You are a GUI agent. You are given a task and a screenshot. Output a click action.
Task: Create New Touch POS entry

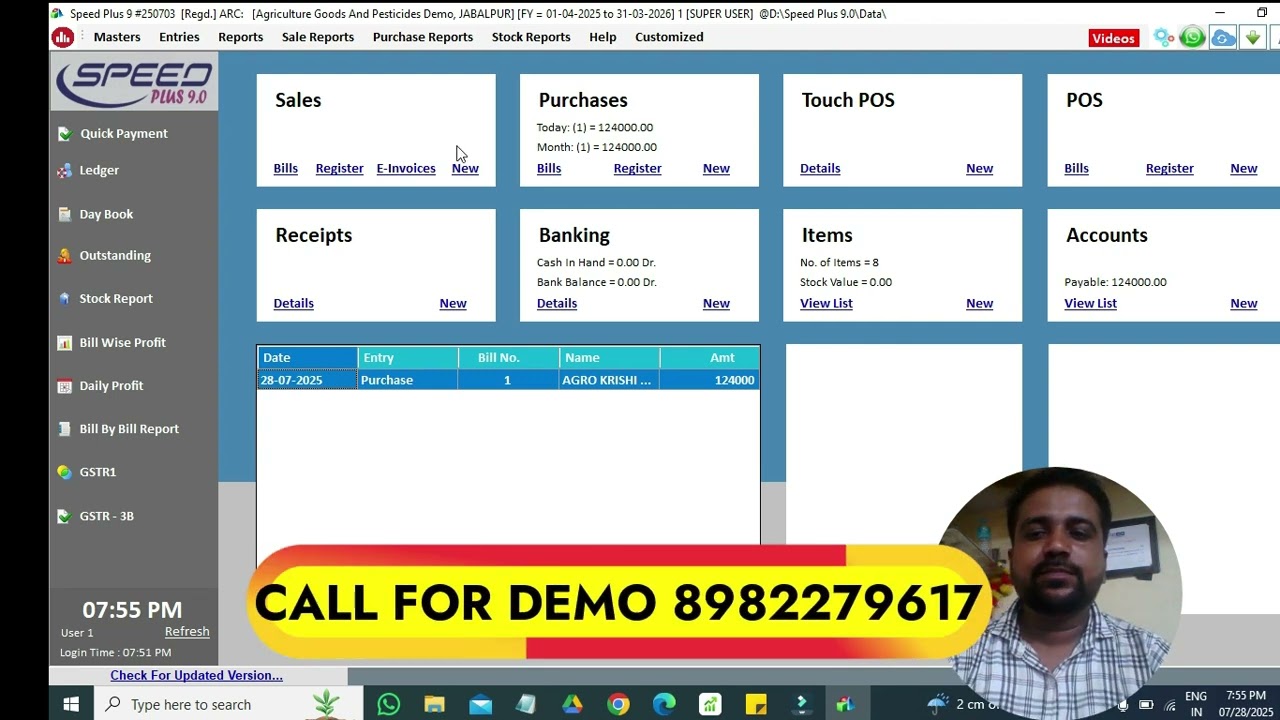pyautogui.click(x=980, y=168)
